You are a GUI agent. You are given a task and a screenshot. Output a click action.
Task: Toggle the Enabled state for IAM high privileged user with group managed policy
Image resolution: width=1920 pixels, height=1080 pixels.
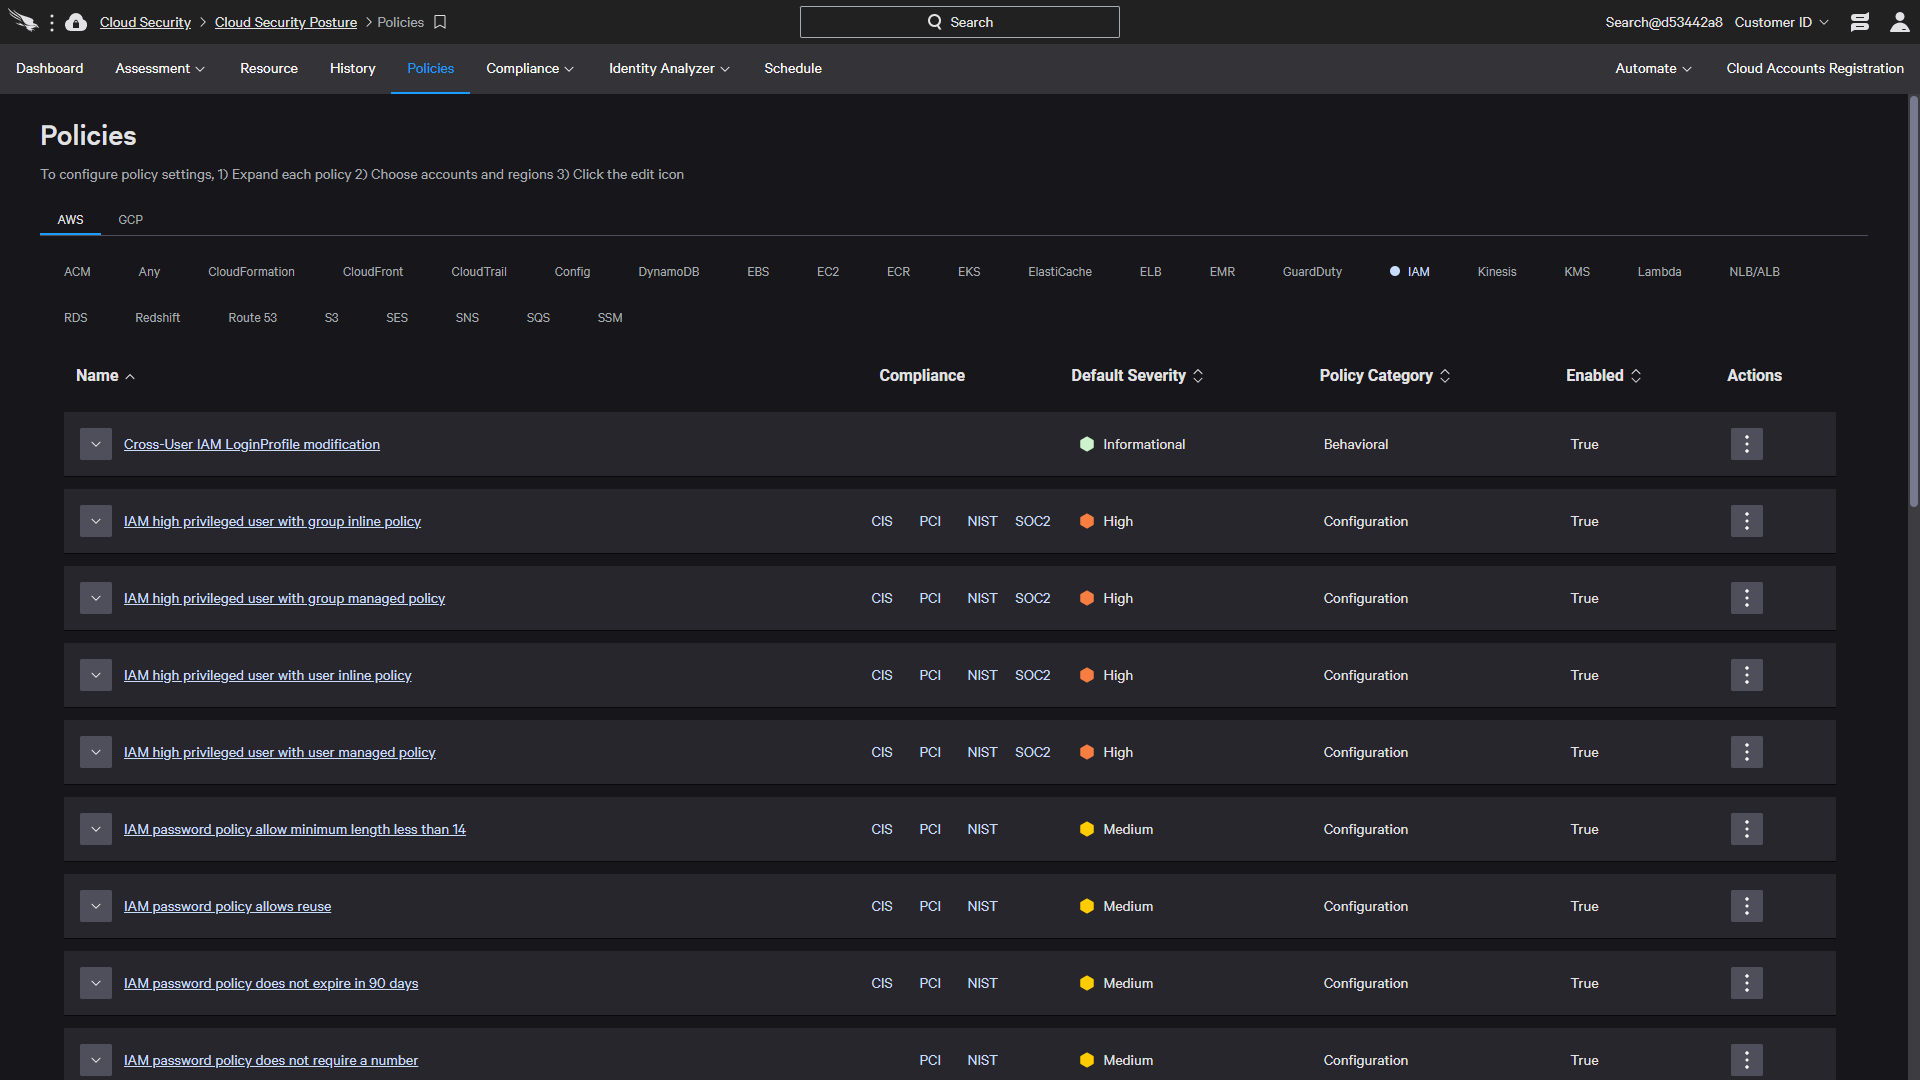[1746, 597]
